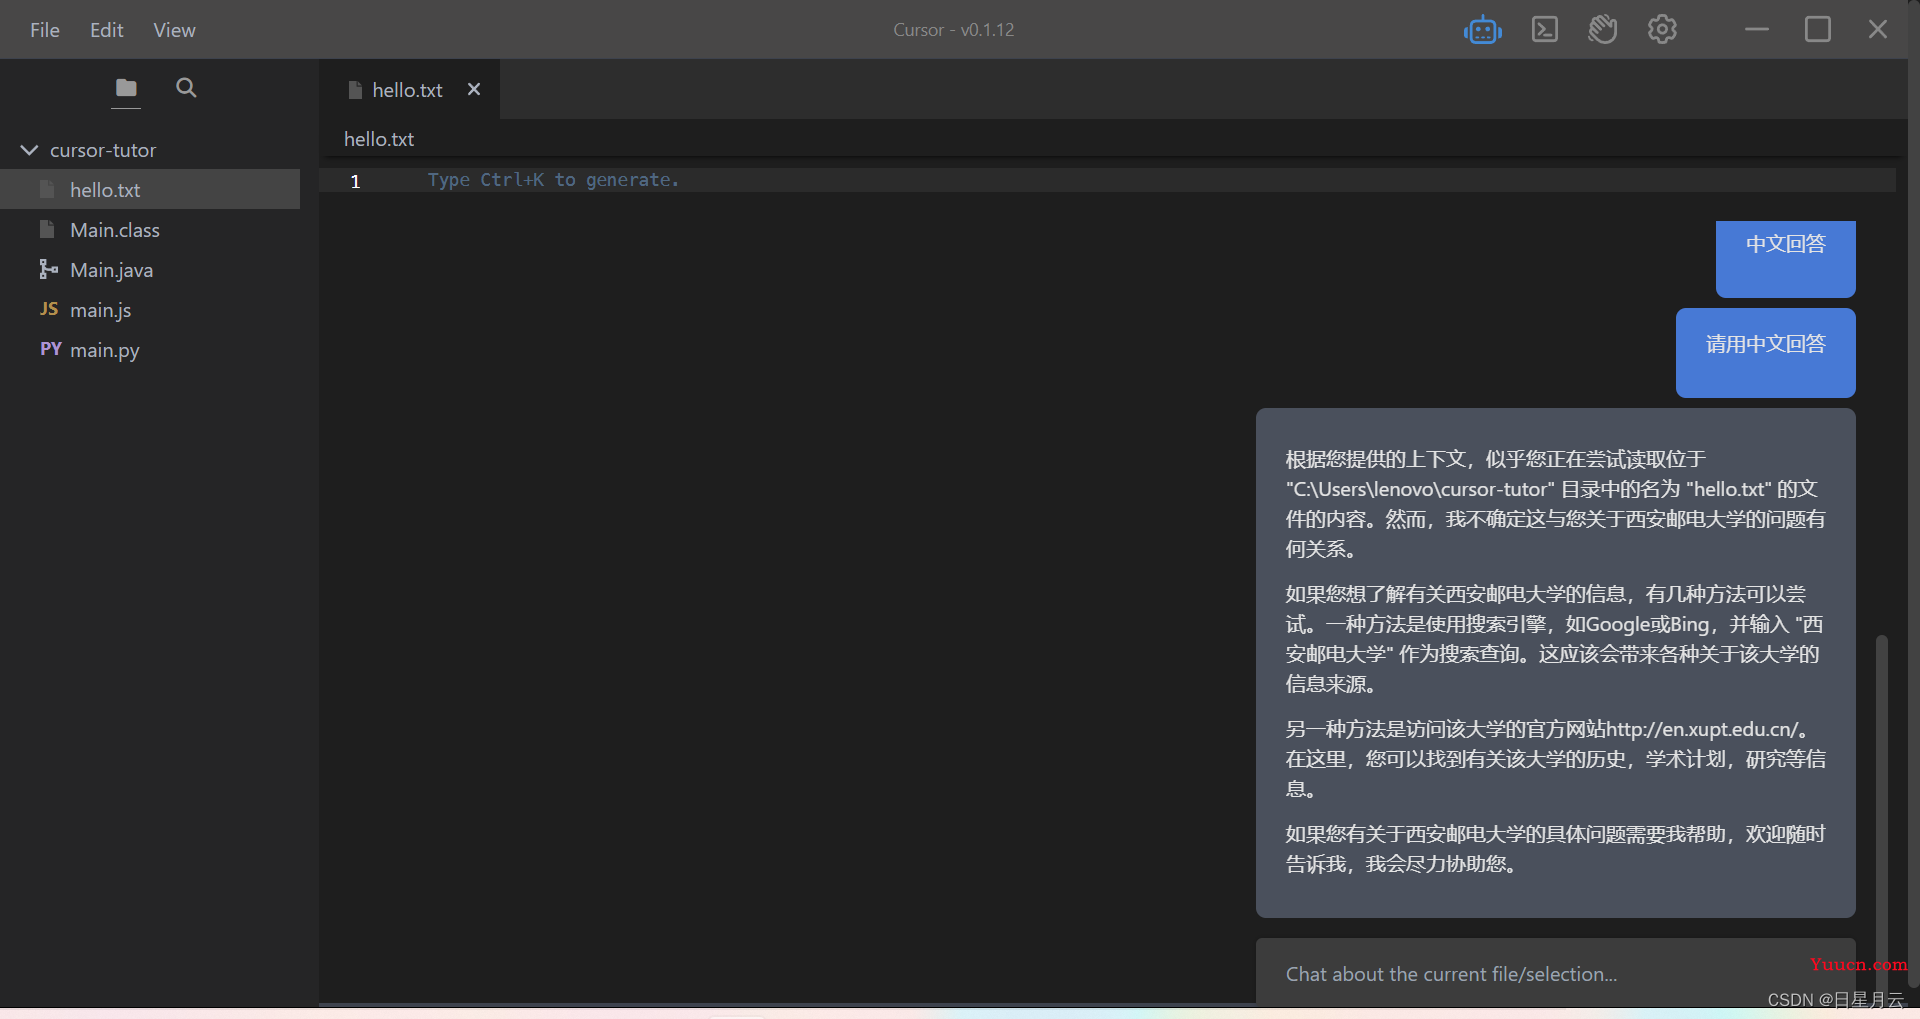Click the Cursor - v0.1.12 window title
The width and height of the screenshot is (1920, 1019).
pyautogui.click(x=953, y=30)
